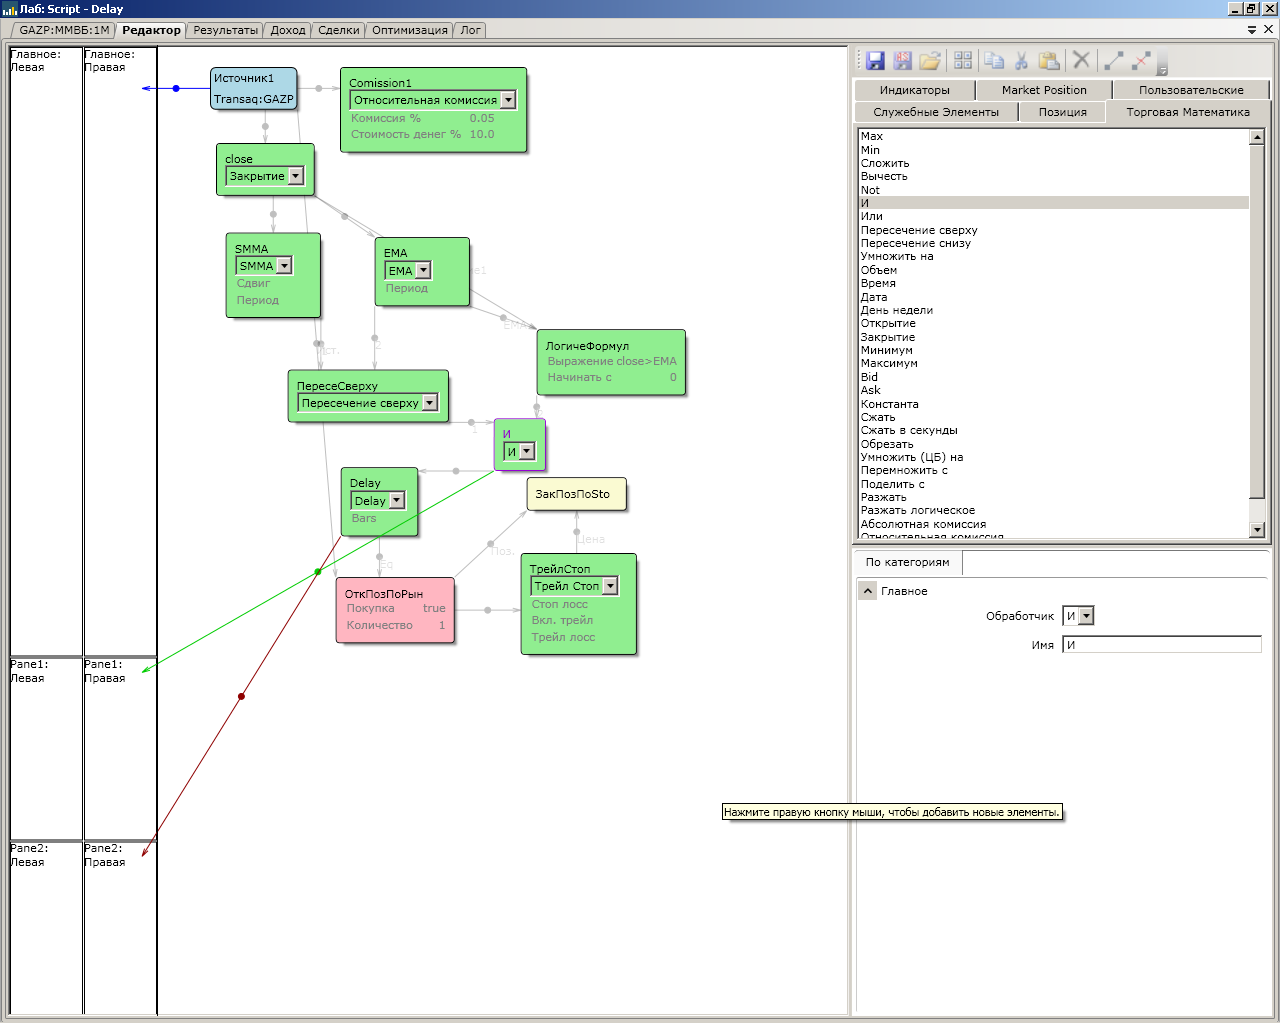The image size is (1280, 1024).
Task: Select the ЗакПозПоSto block
Action: (x=576, y=494)
